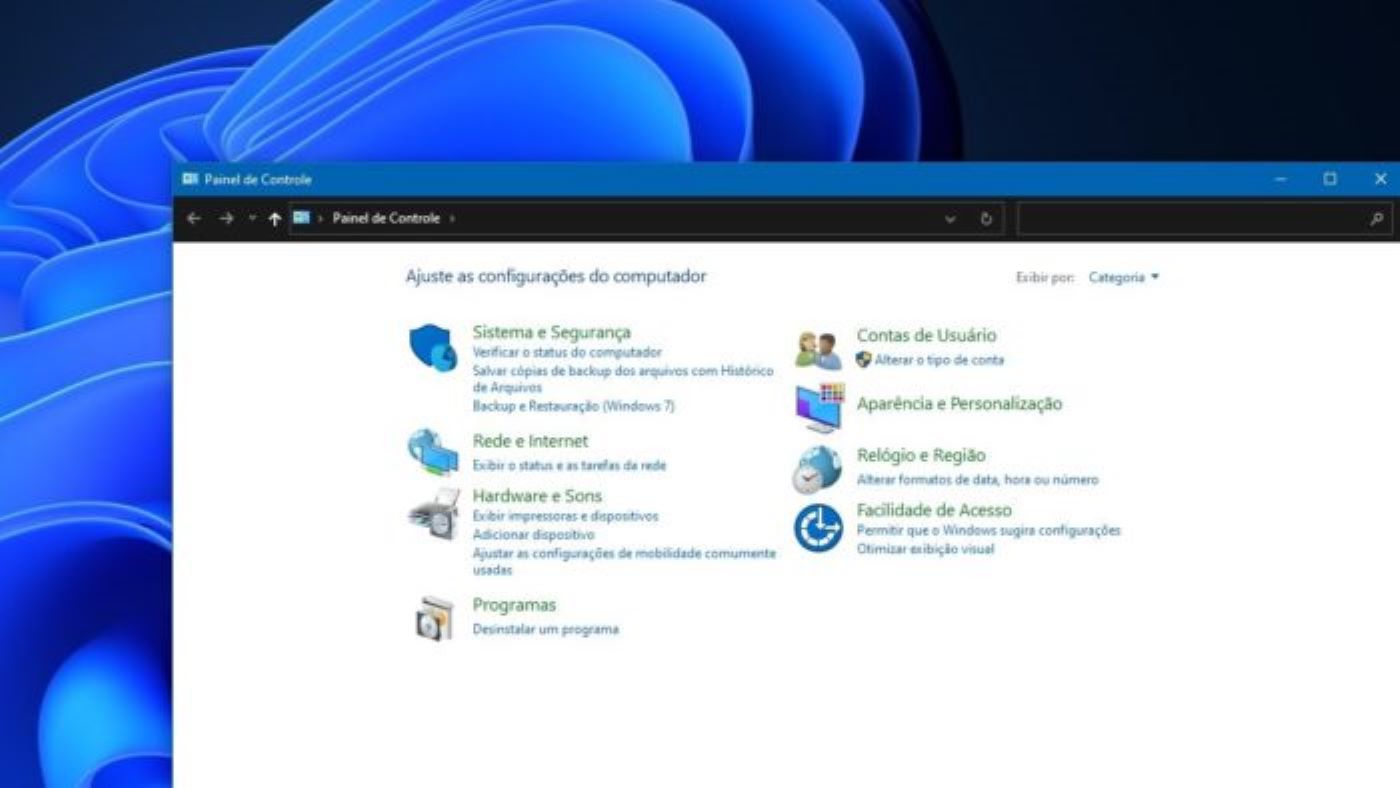The width and height of the screenshot is (1400, 788).
Task: Open Backup e Restauração (Windows 7)
Action: [574, 406]
